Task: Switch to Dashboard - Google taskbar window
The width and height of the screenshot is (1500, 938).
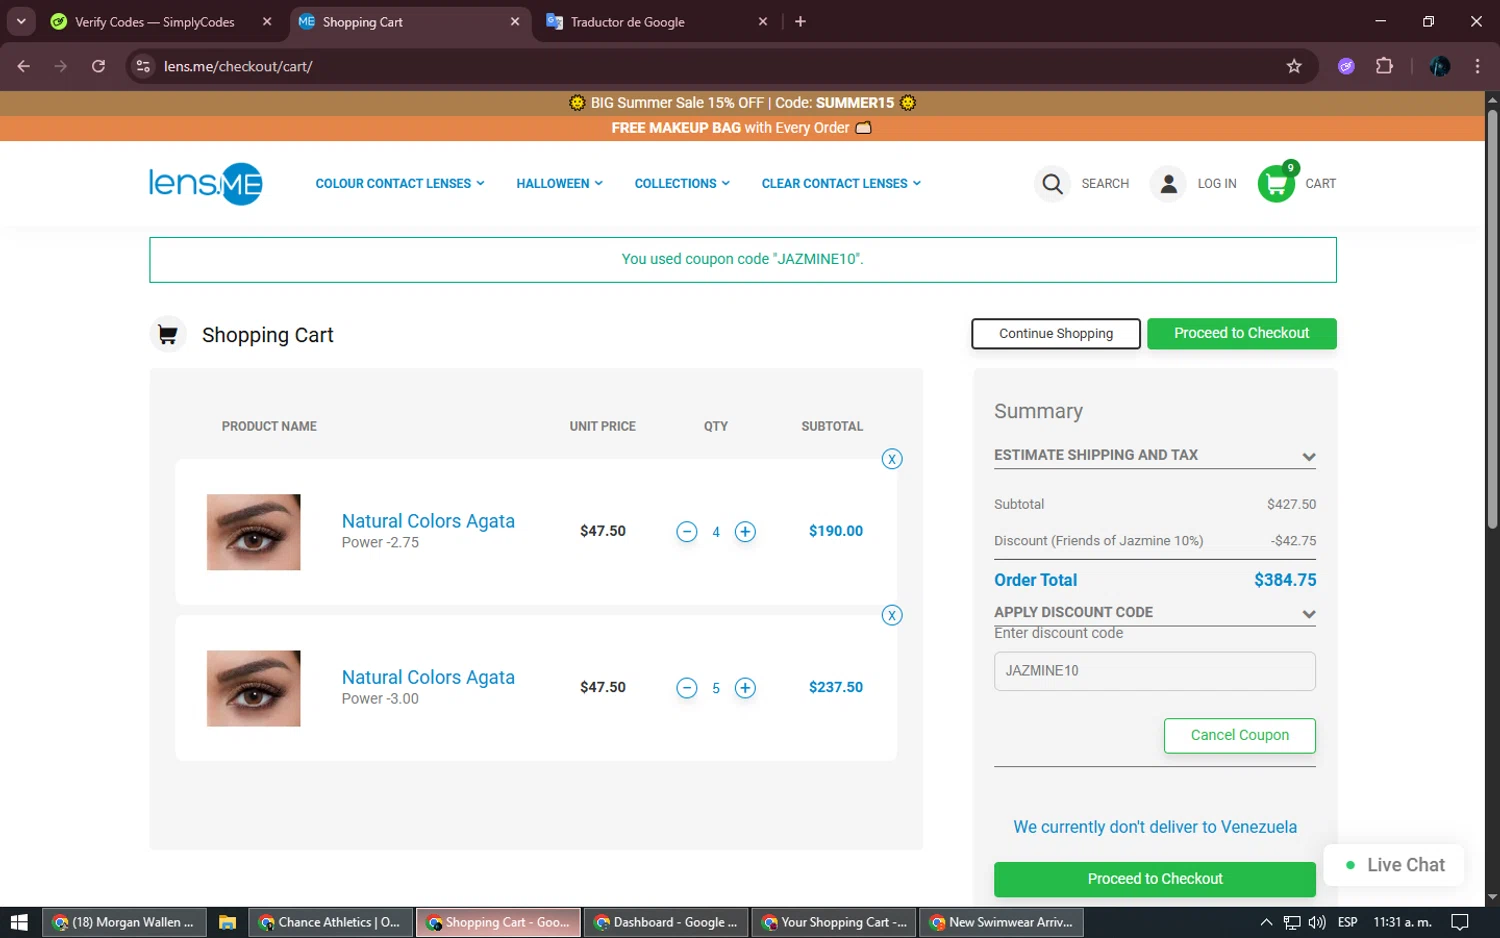Action: [664, 922]
